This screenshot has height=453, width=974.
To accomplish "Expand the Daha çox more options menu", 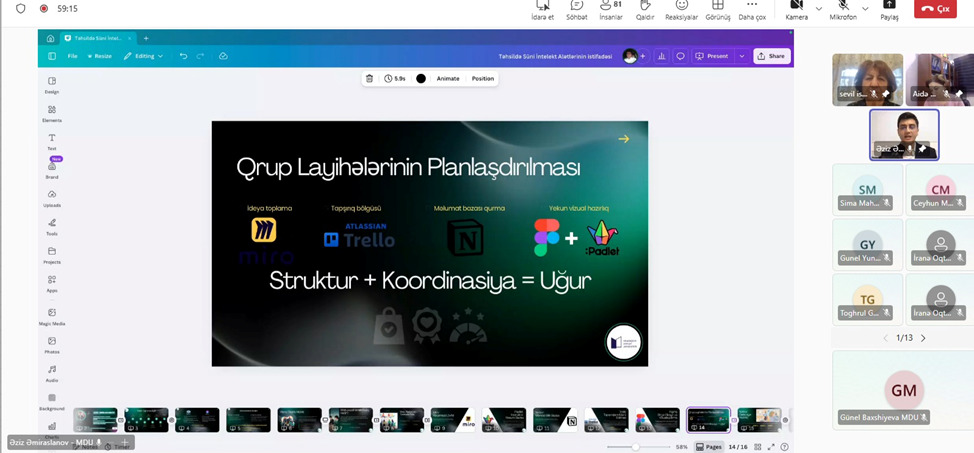I will pyautogui.click(x=752, y=10).
